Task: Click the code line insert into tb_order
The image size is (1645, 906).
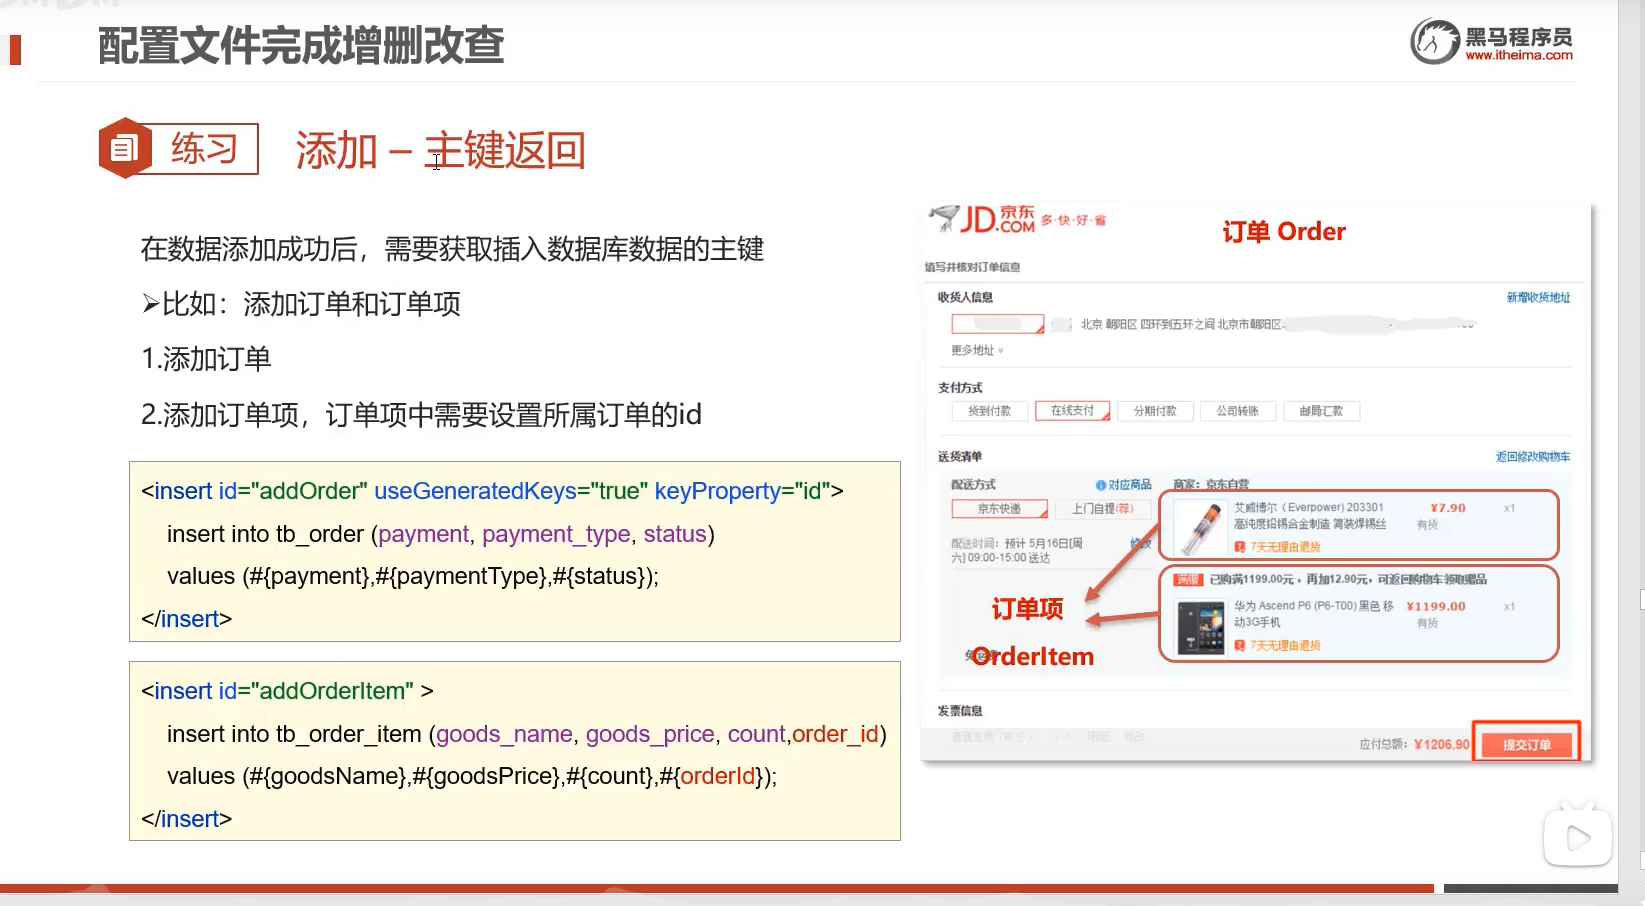Action: [x=441, y=534]
